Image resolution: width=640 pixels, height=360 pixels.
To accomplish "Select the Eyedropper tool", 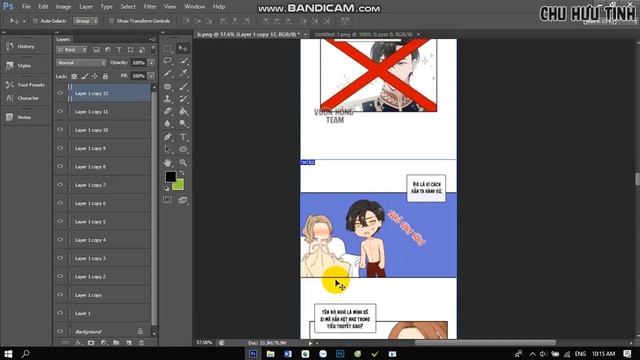I will tap(183, 73).
